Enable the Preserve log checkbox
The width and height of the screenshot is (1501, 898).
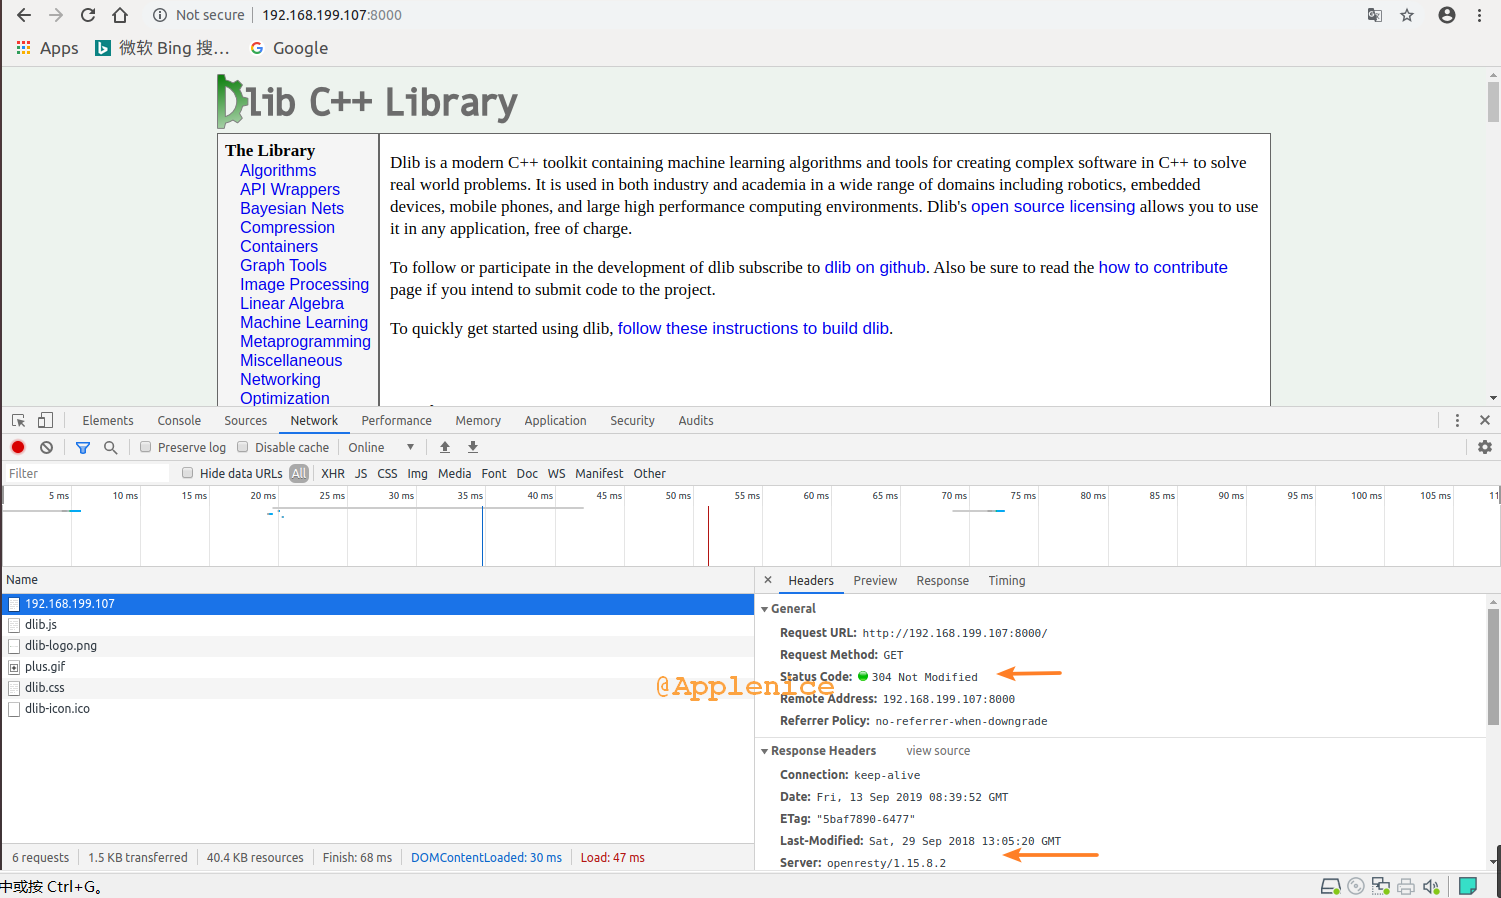[146, 447]
